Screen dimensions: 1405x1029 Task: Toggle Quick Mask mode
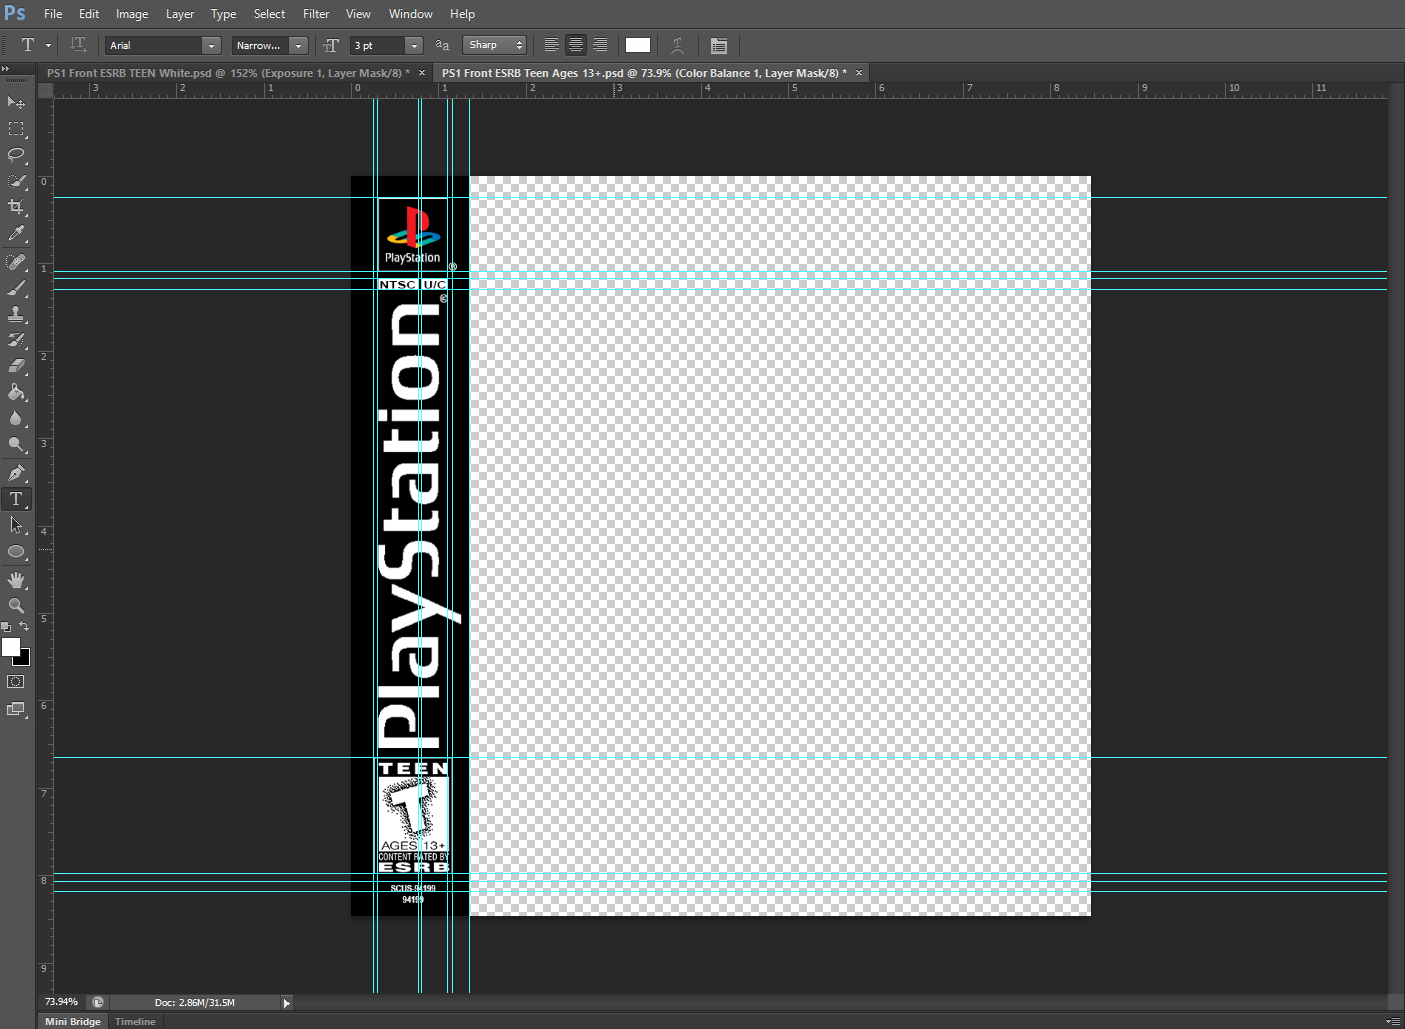pyautogui.click(x=16, y=682)
